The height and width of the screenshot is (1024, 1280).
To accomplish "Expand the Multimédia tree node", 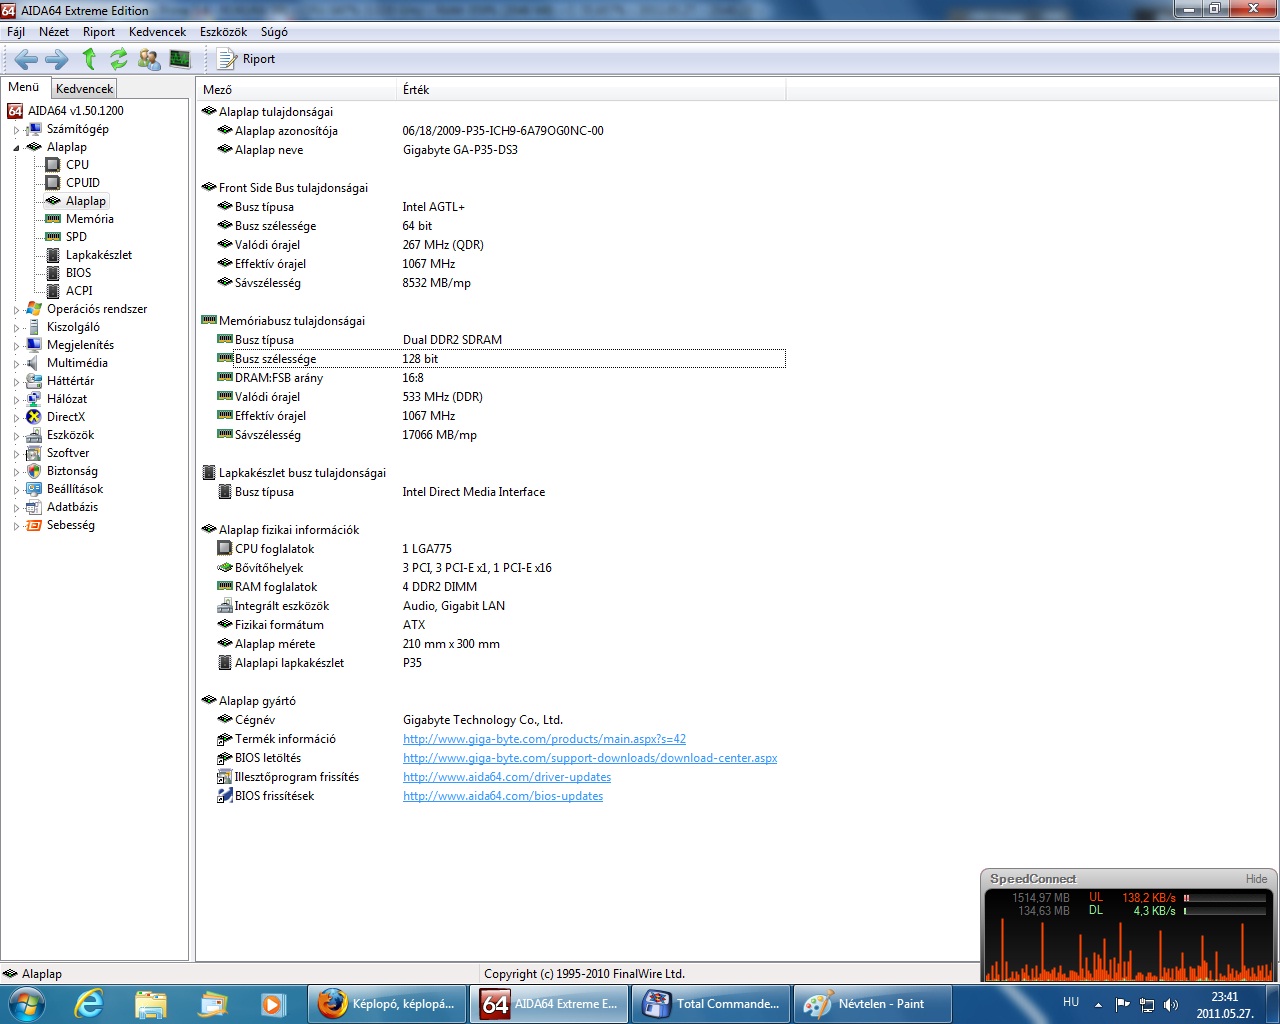I will [16, 364].
